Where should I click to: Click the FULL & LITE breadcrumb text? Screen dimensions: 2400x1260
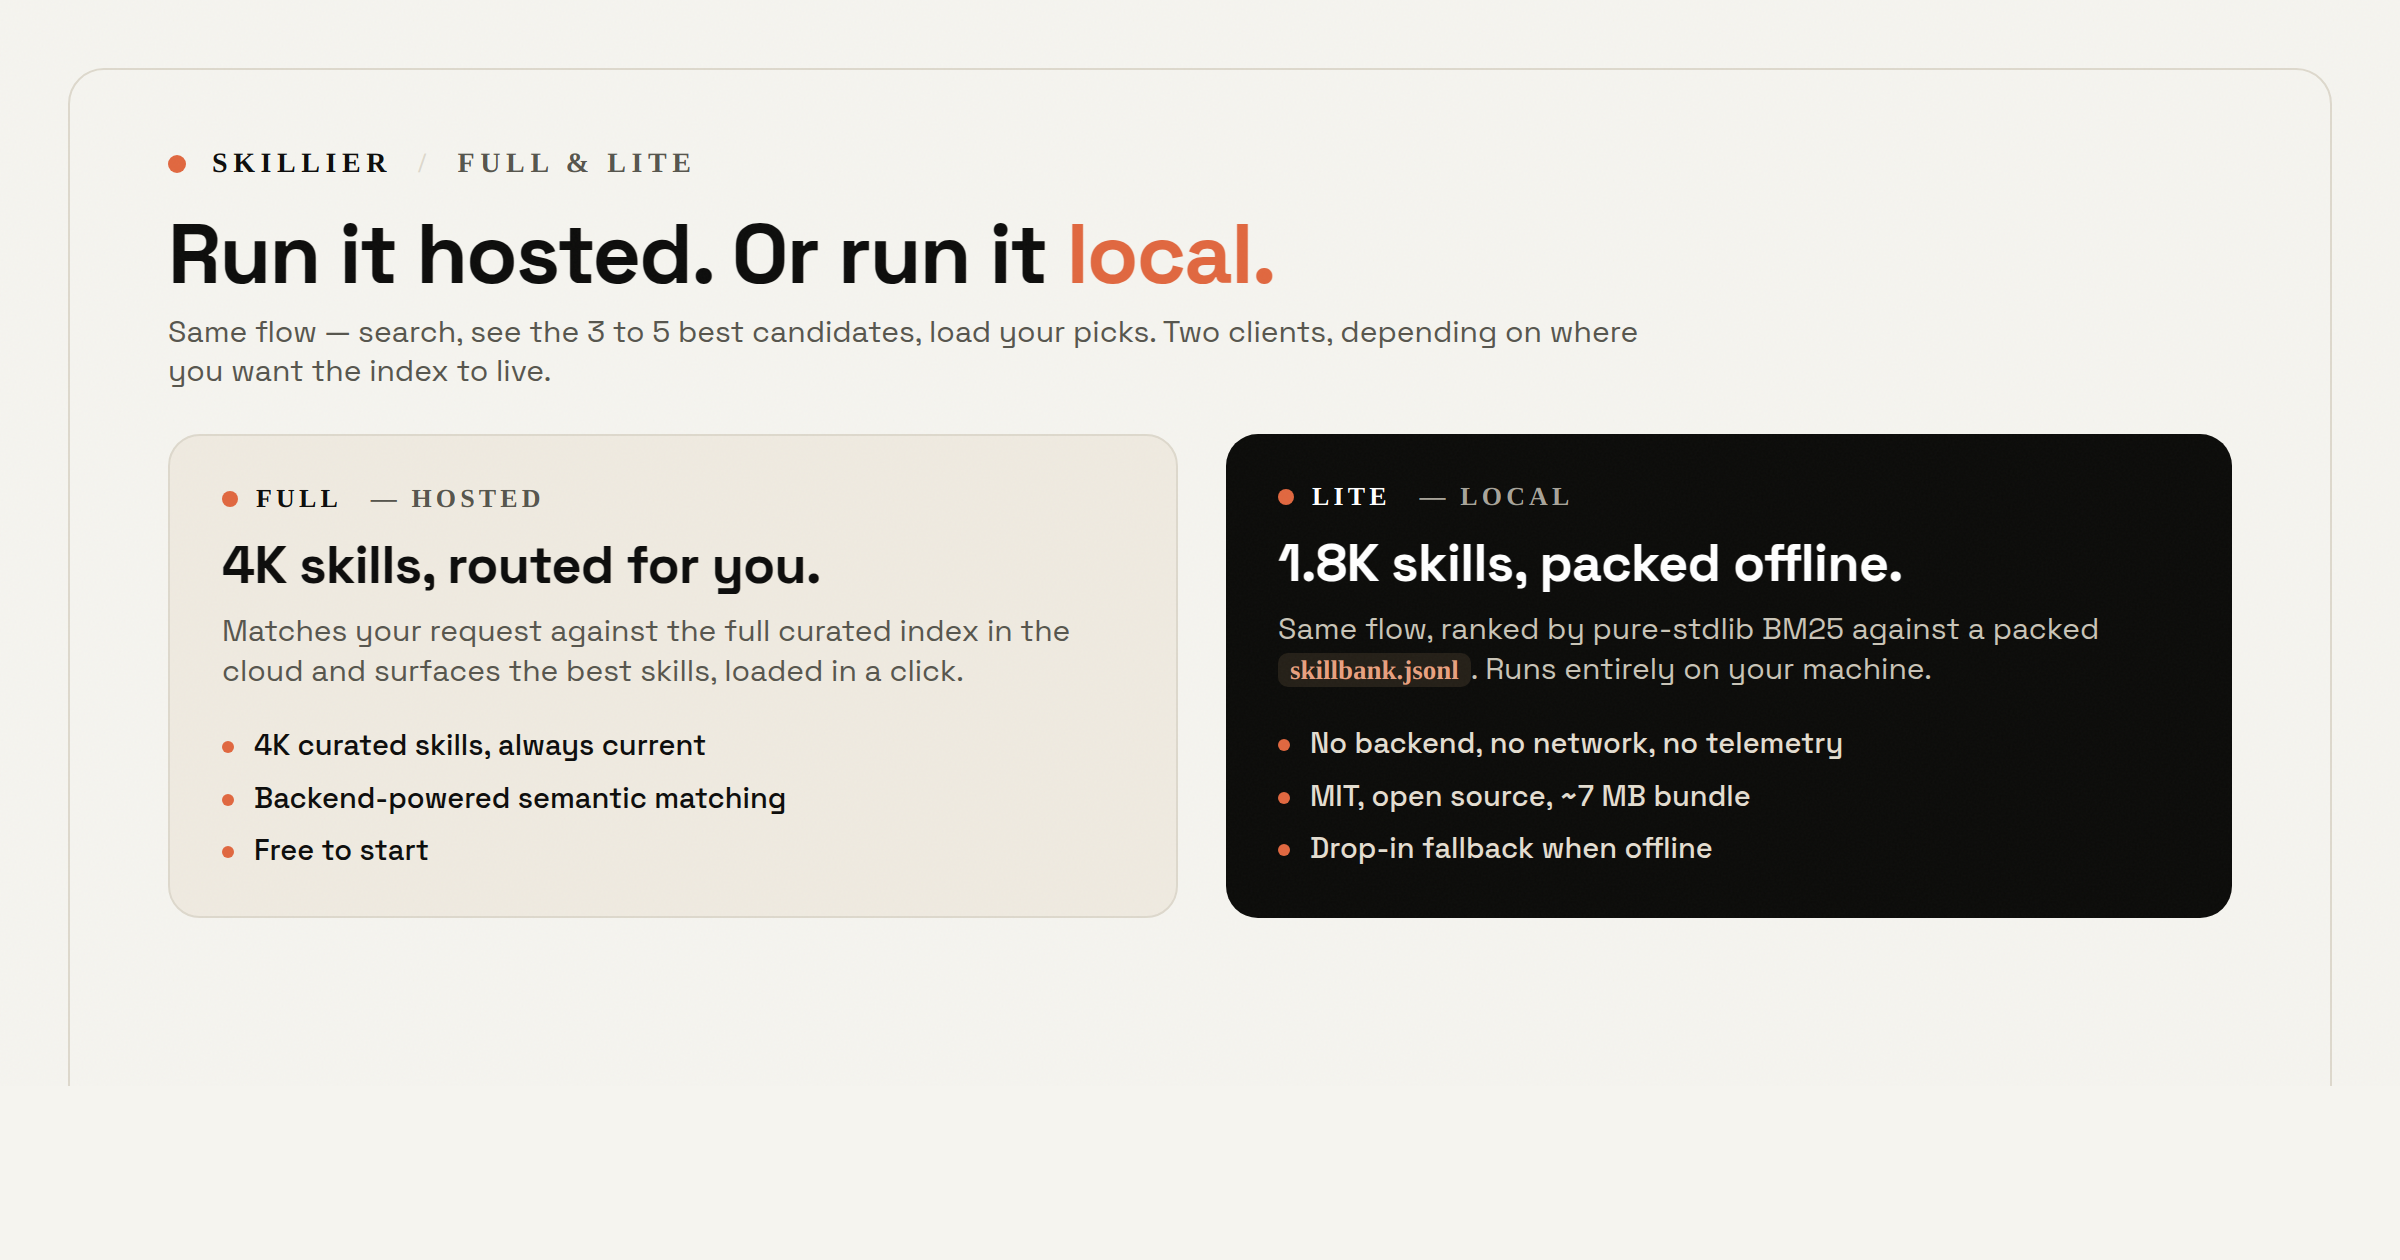pyautogui.click(x=575, y=163)
